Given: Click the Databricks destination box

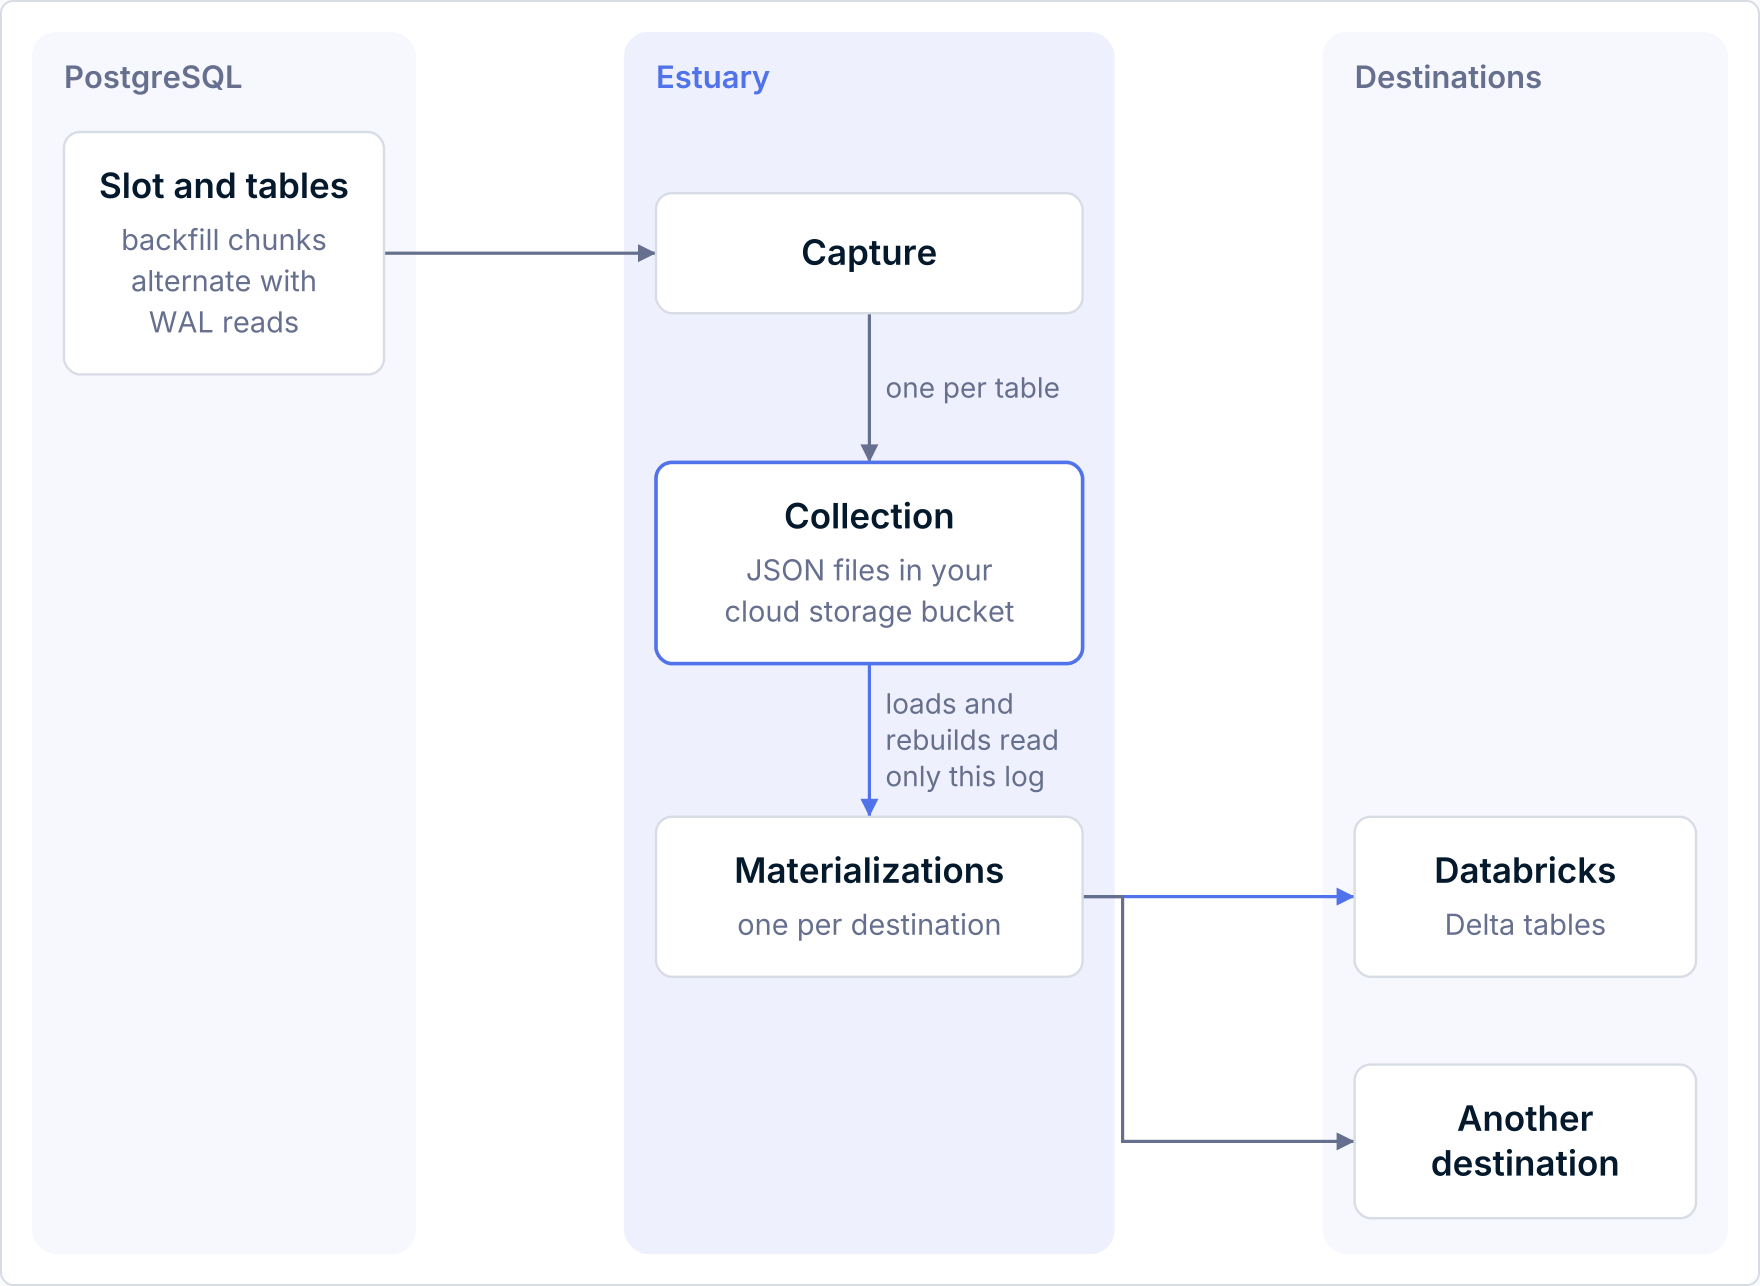Looking at the screenshot, I should point(1525,897).
